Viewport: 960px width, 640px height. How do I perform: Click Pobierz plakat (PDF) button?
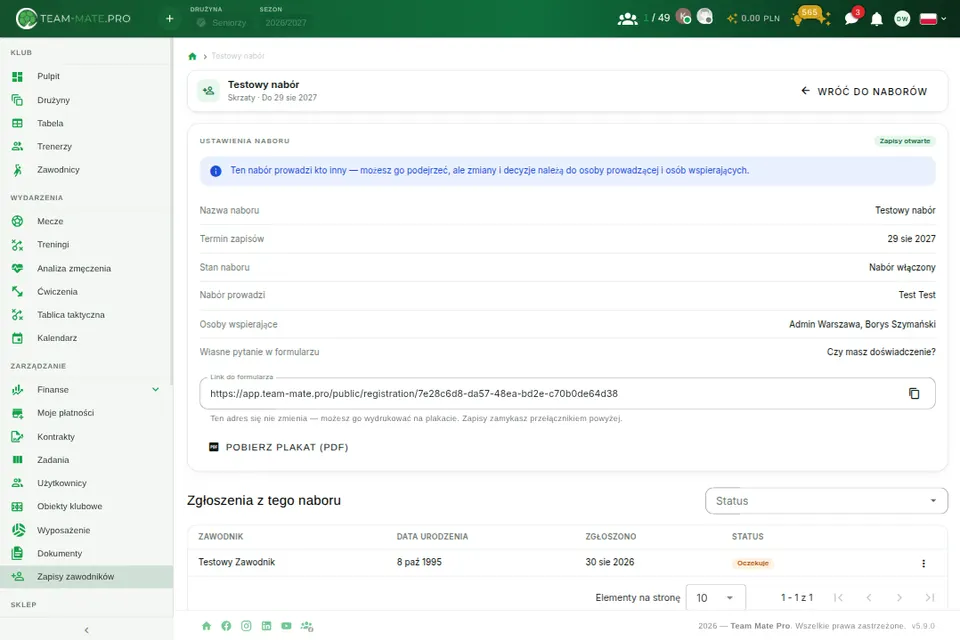pos(279,447)
